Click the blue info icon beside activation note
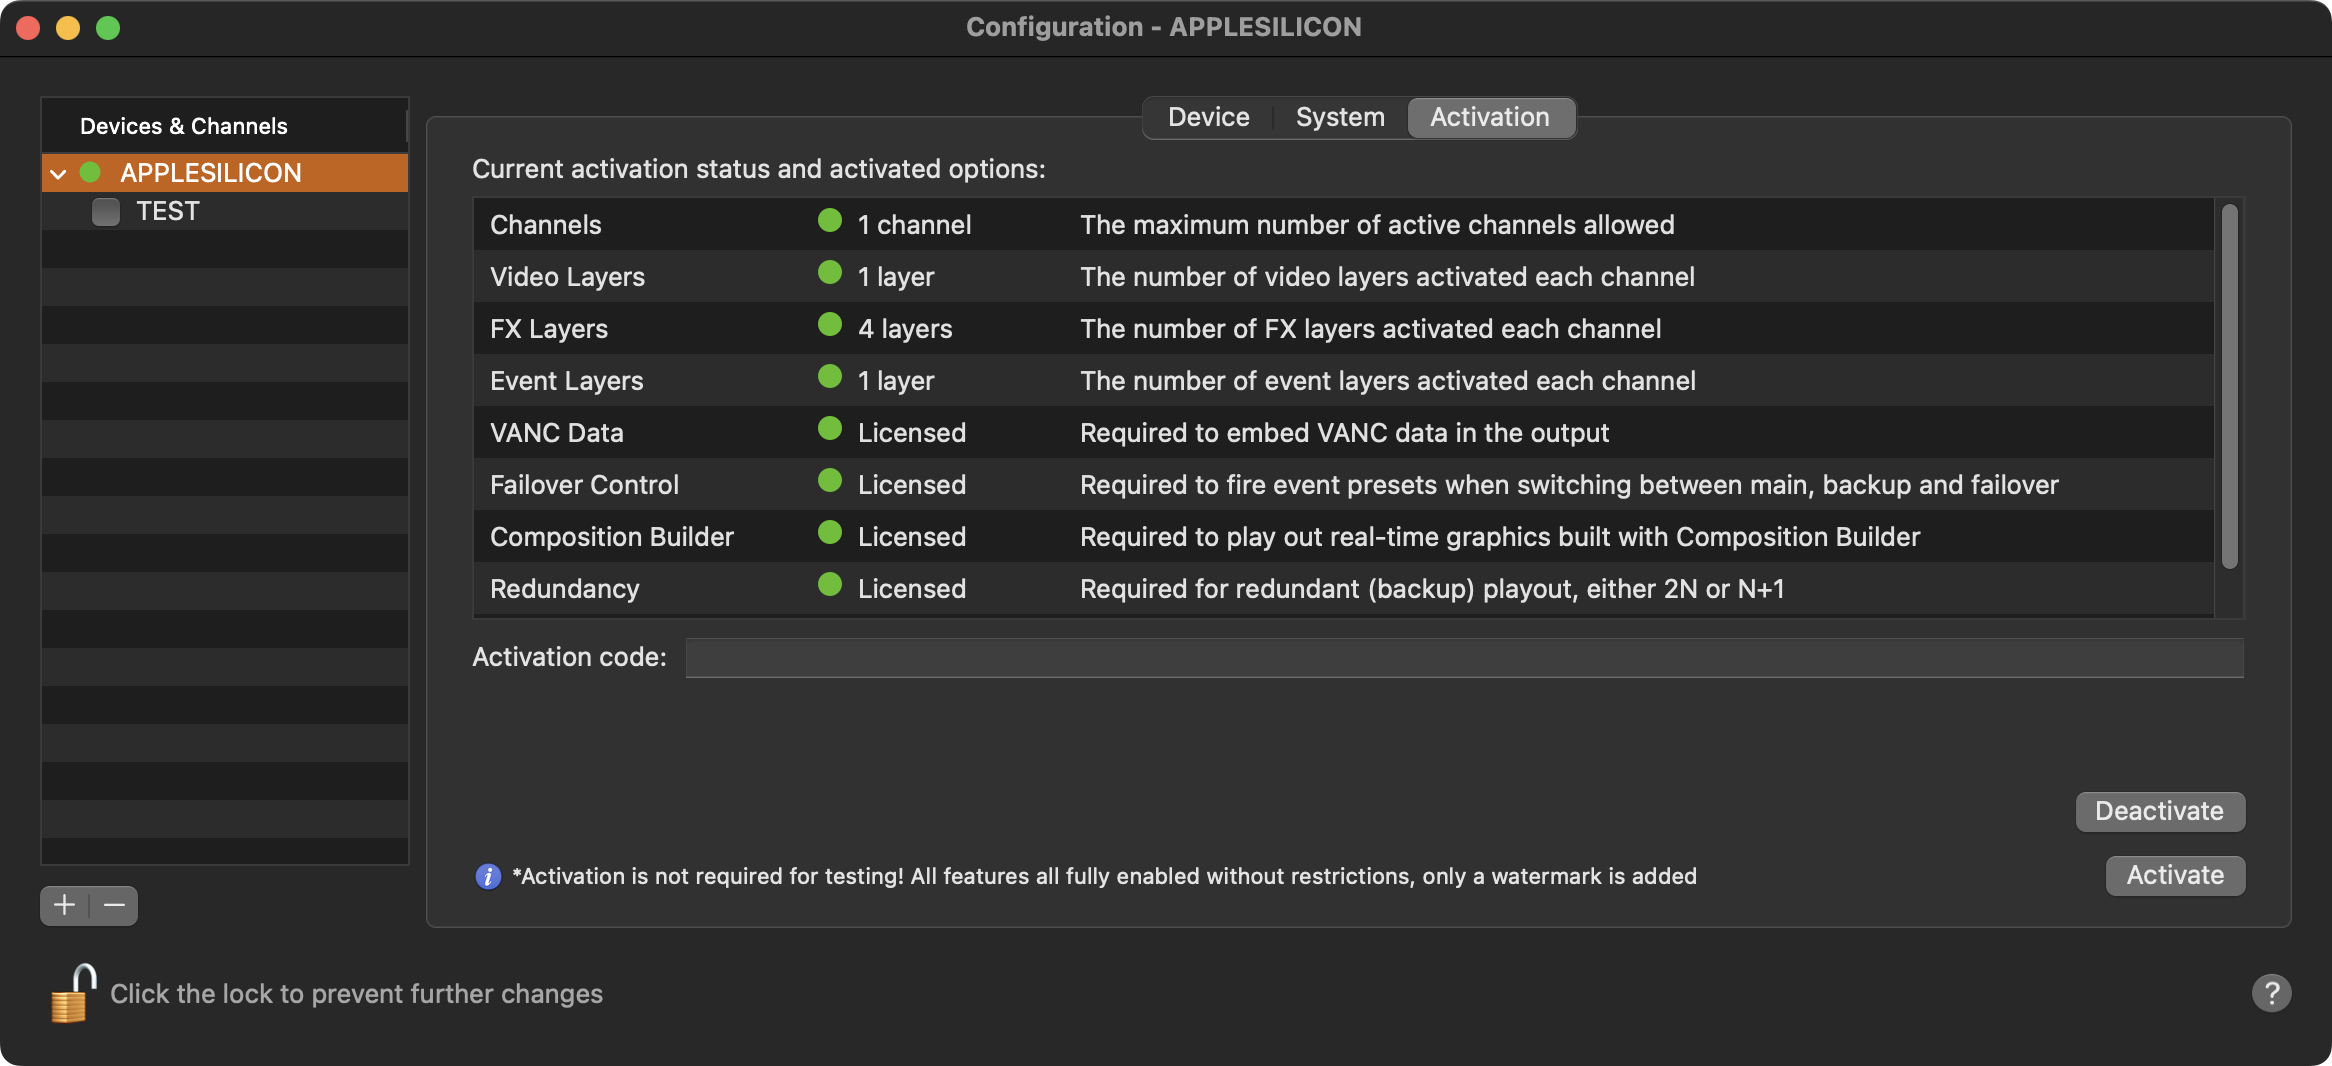The image size is (2332, 1066). click(488, 877)
